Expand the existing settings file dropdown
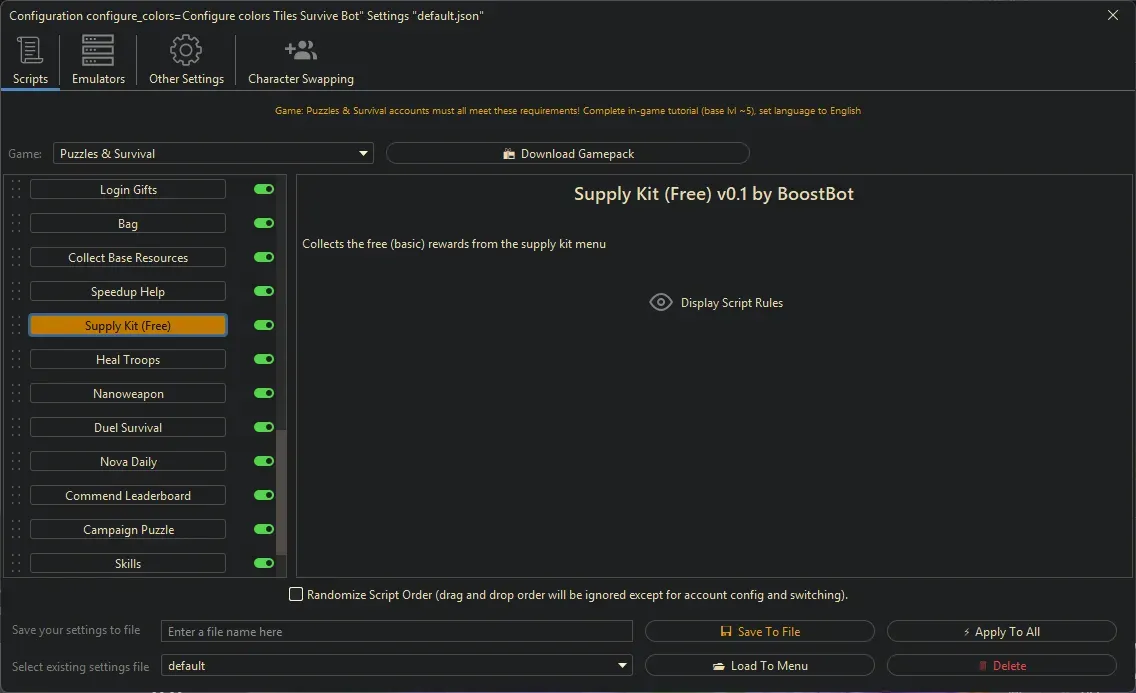 [x=622, y=665]
